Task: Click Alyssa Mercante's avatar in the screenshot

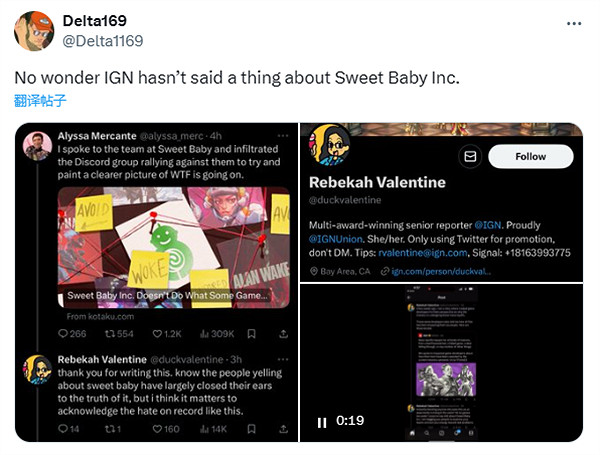Action: tap(38, 147)
